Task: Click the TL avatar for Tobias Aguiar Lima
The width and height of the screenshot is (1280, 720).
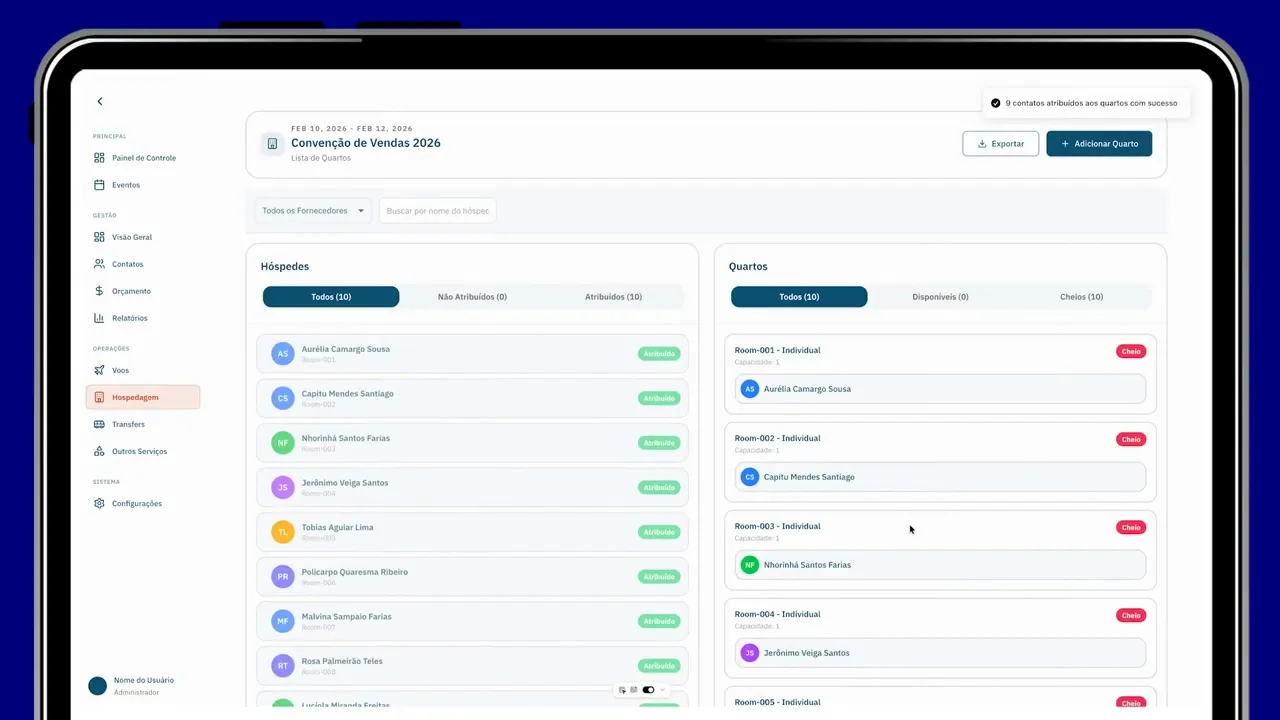Action: click(x=283, y=532)
